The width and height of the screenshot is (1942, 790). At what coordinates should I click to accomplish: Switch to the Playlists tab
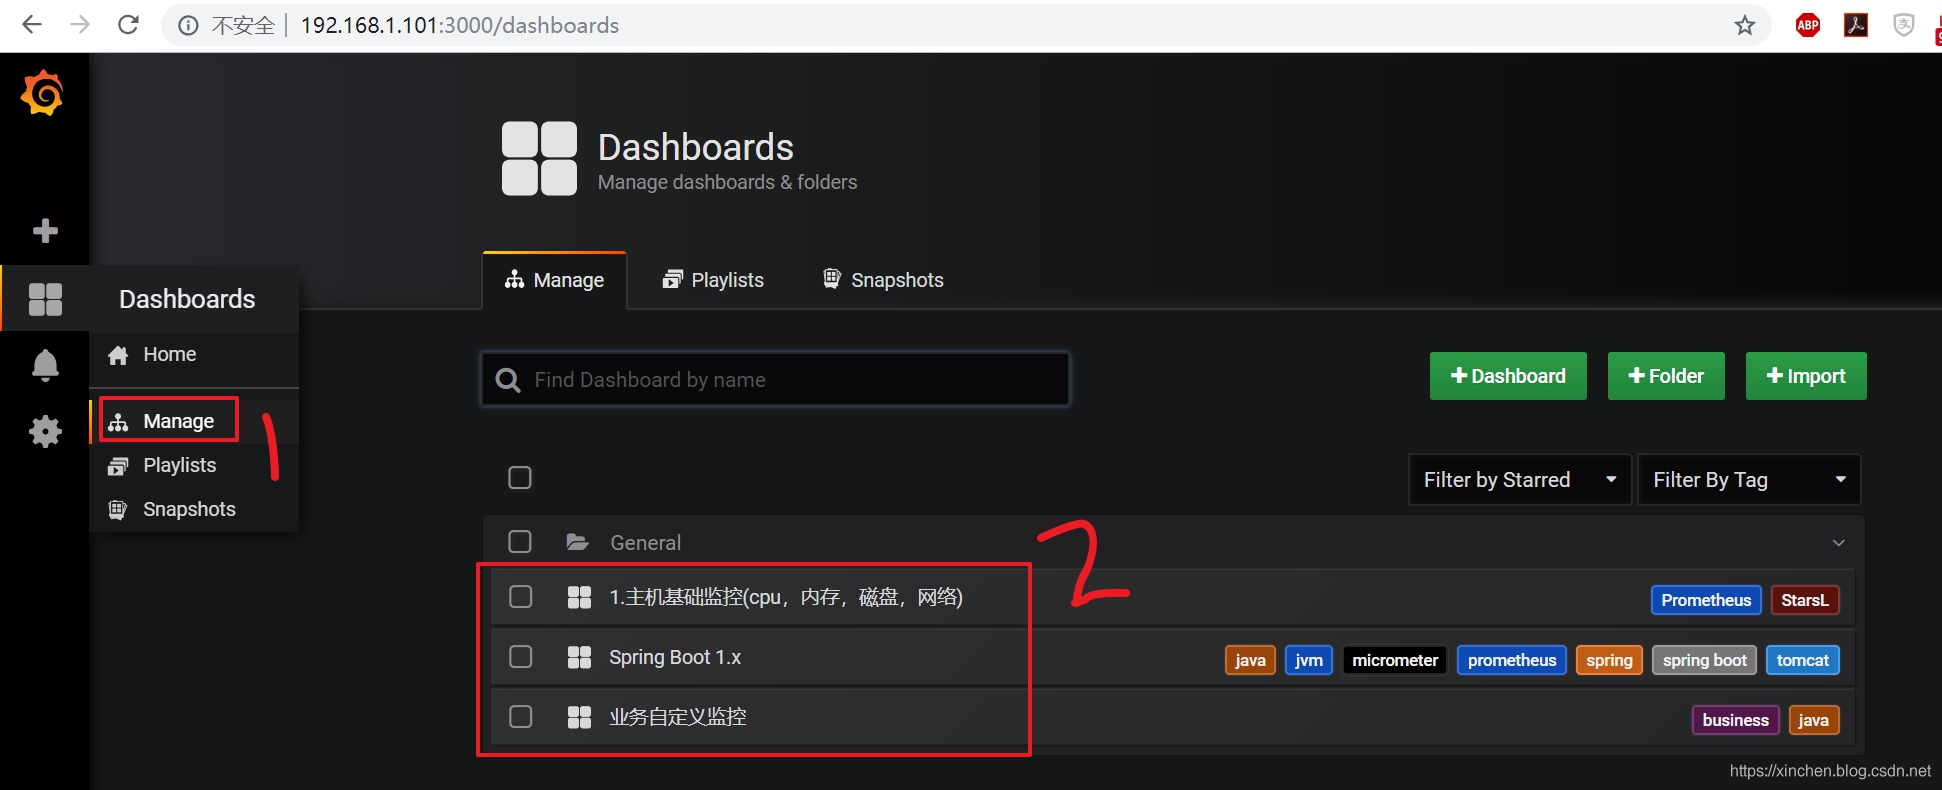[713, 280]
